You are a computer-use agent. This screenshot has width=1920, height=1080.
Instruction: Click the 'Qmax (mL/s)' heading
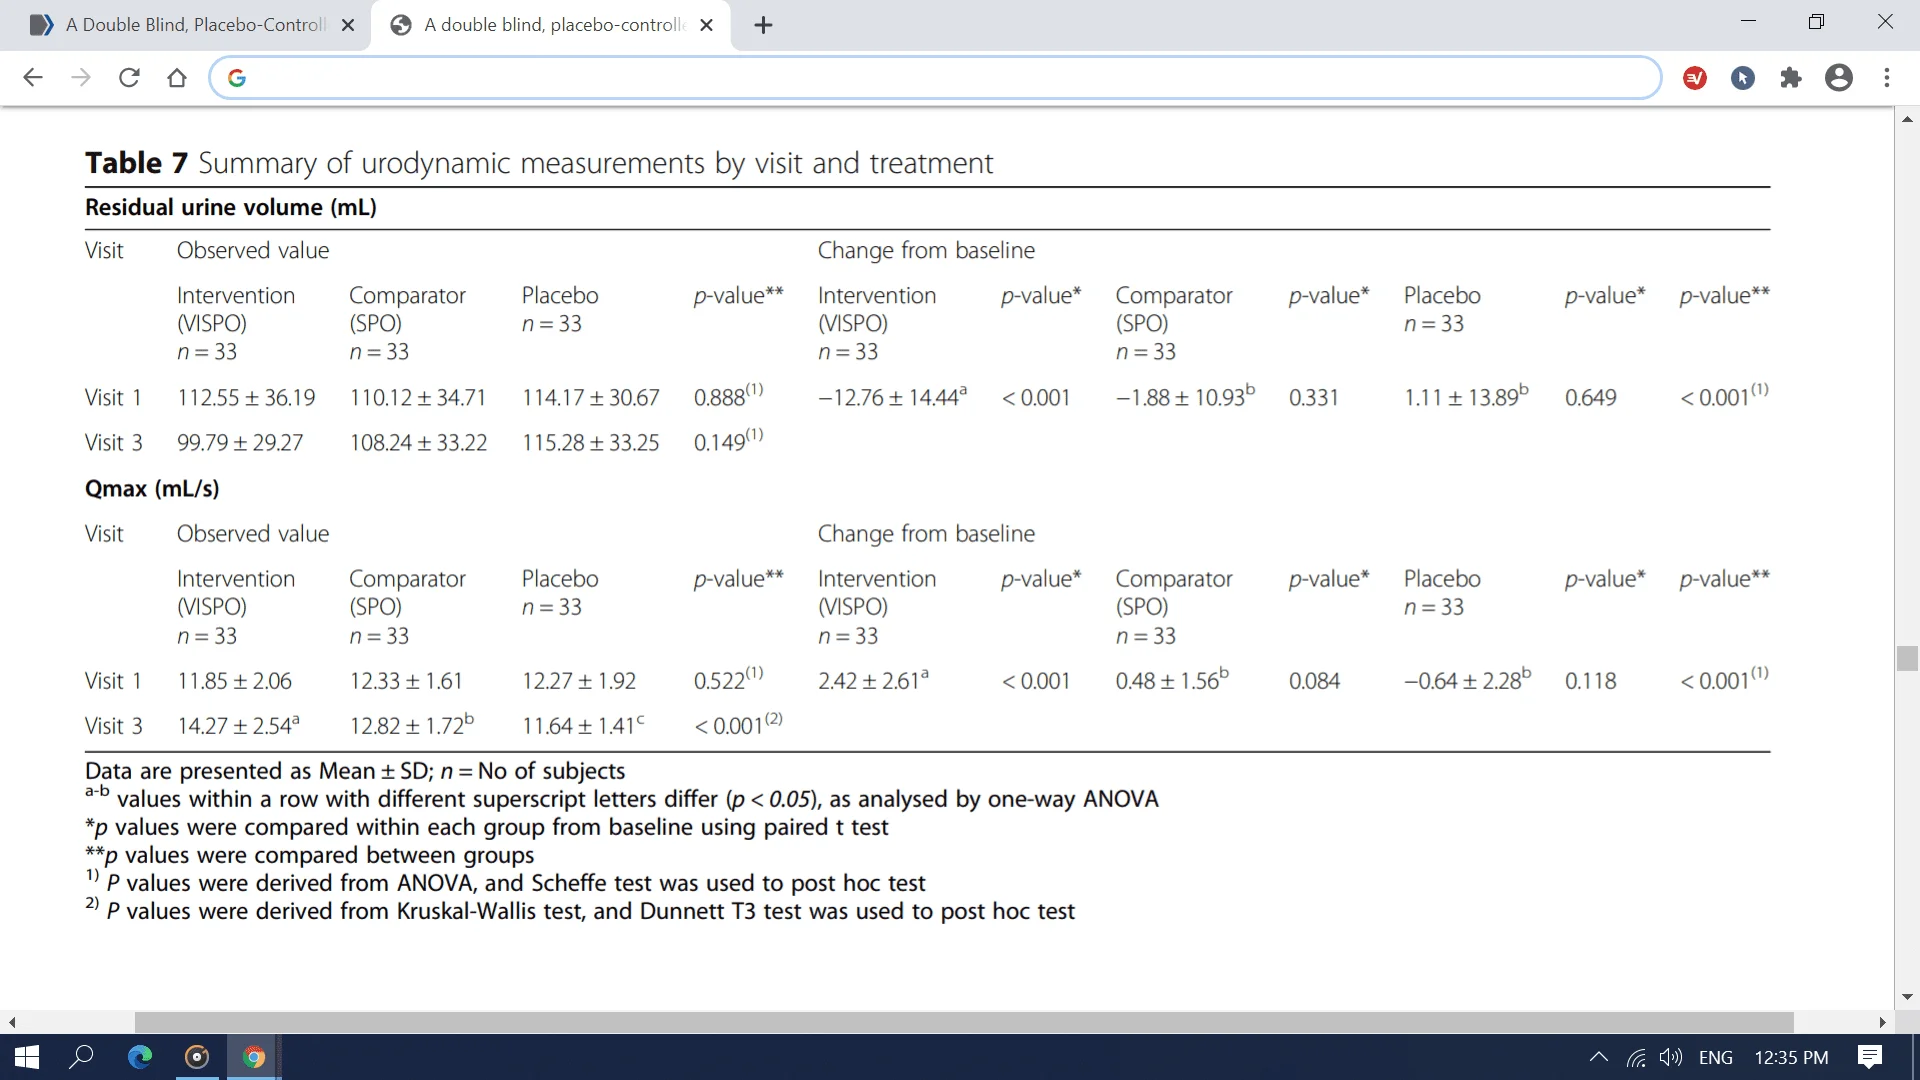(152, 488)
